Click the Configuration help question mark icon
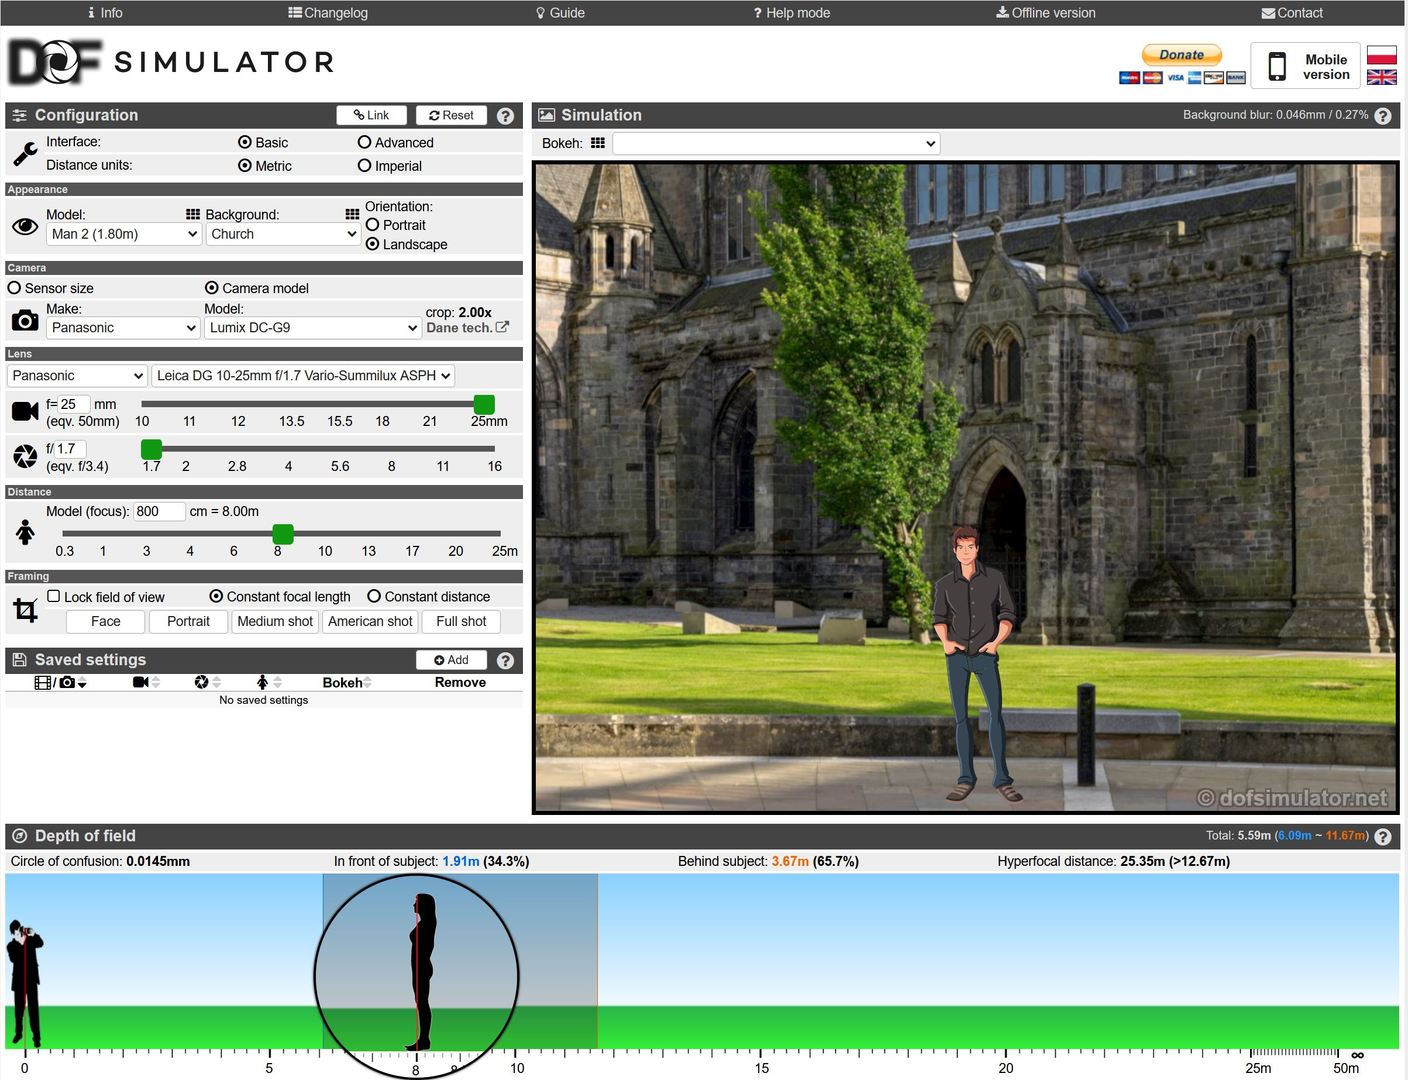 [x=505, y=116]
